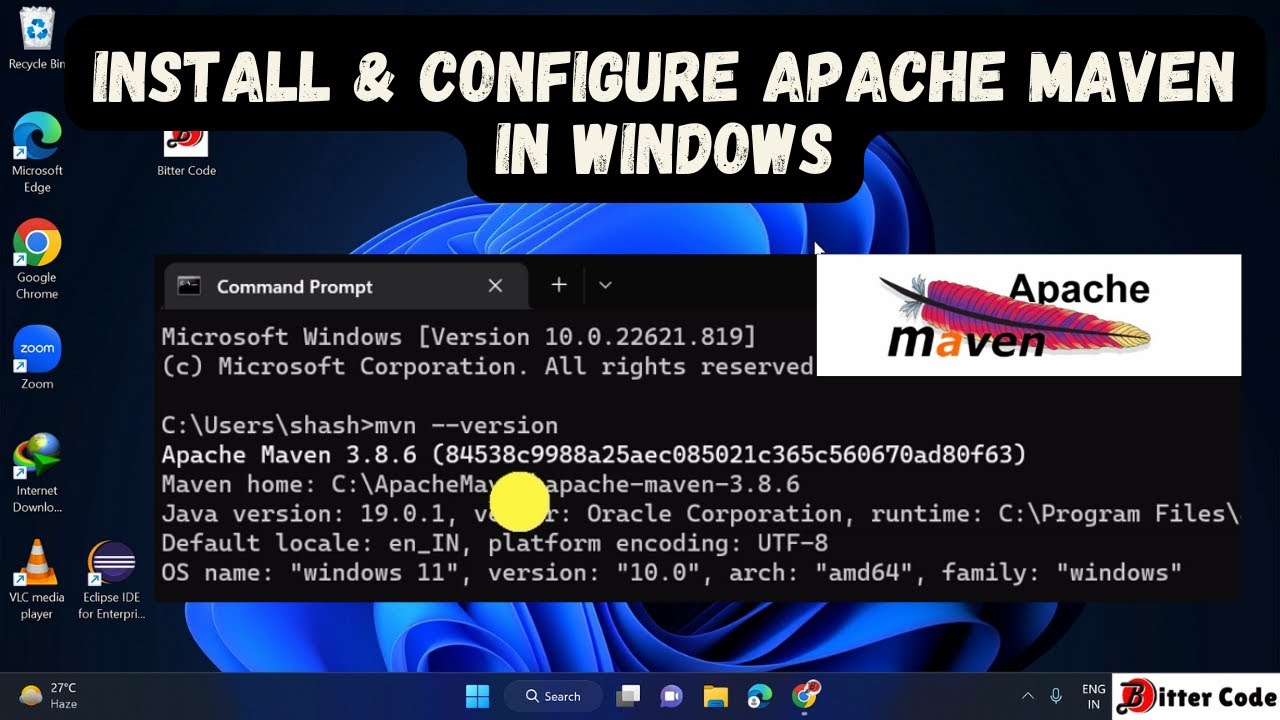Click the 'Java version: 19.0.1' line
Viewport: 1280px width, 720px height.
tap(700, 514)
